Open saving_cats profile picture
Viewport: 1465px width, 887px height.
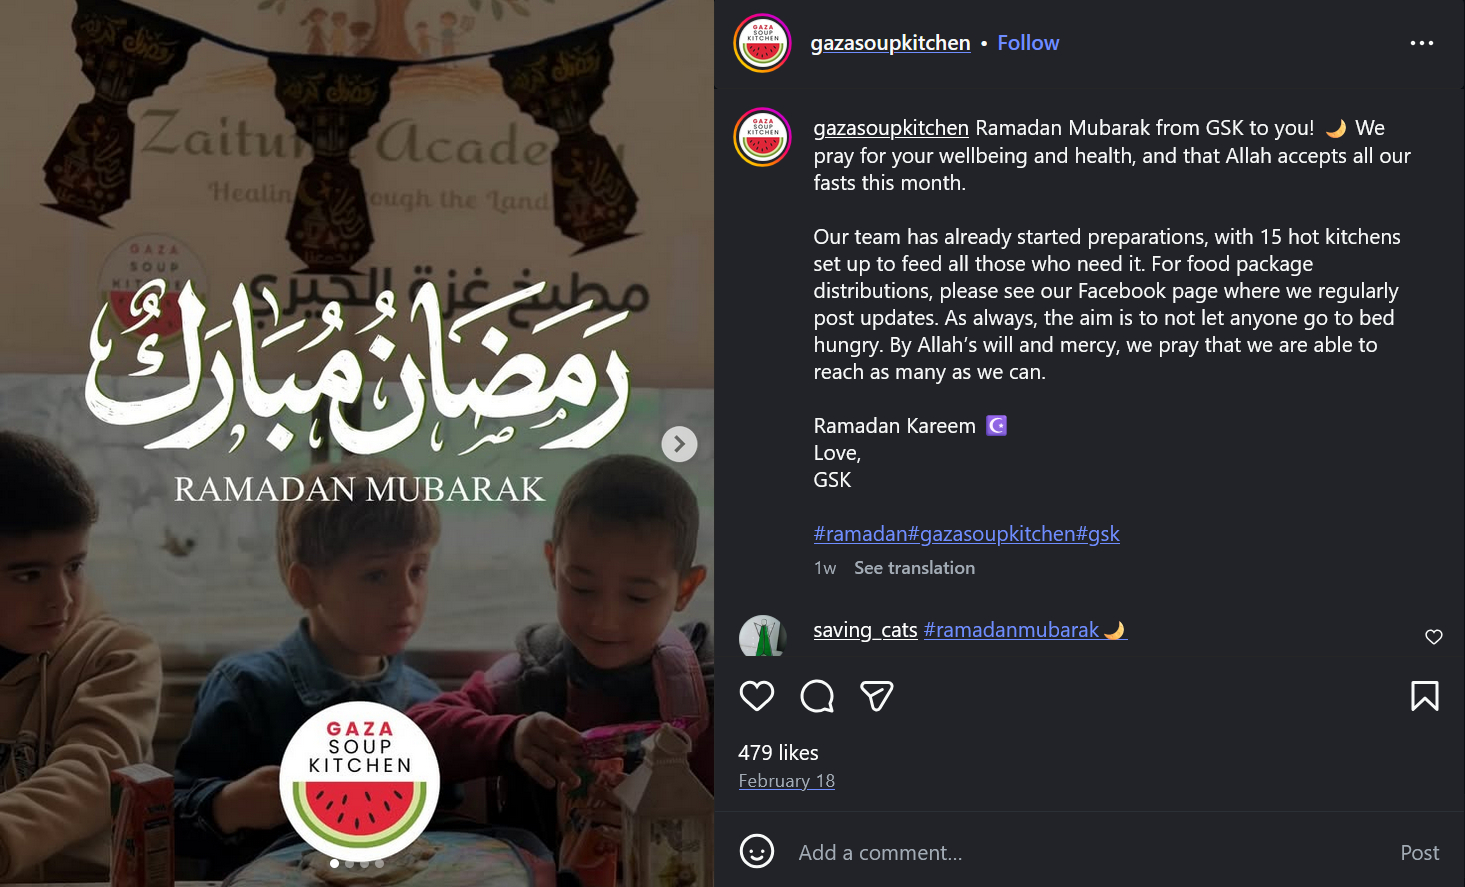[x=763, y=636]
